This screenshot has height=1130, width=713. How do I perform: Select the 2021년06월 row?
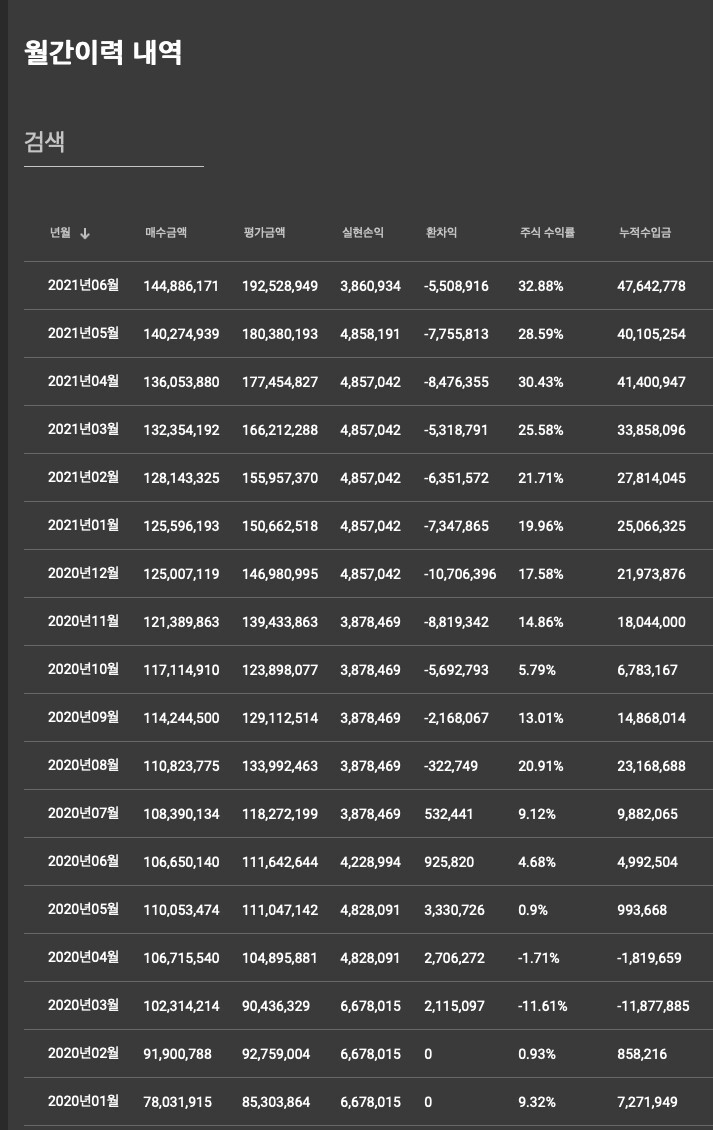pyautogui.click(x=368, y=286)
